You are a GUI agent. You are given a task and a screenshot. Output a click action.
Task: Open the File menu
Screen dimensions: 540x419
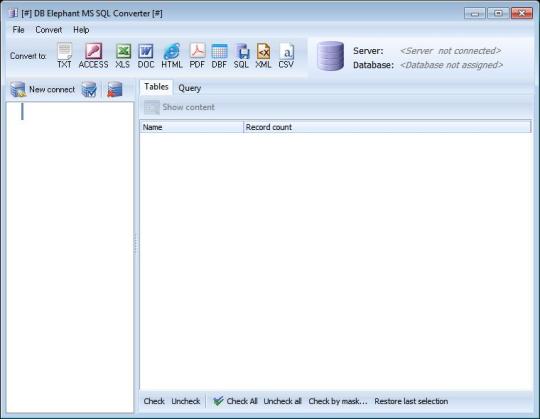[18, 30]
